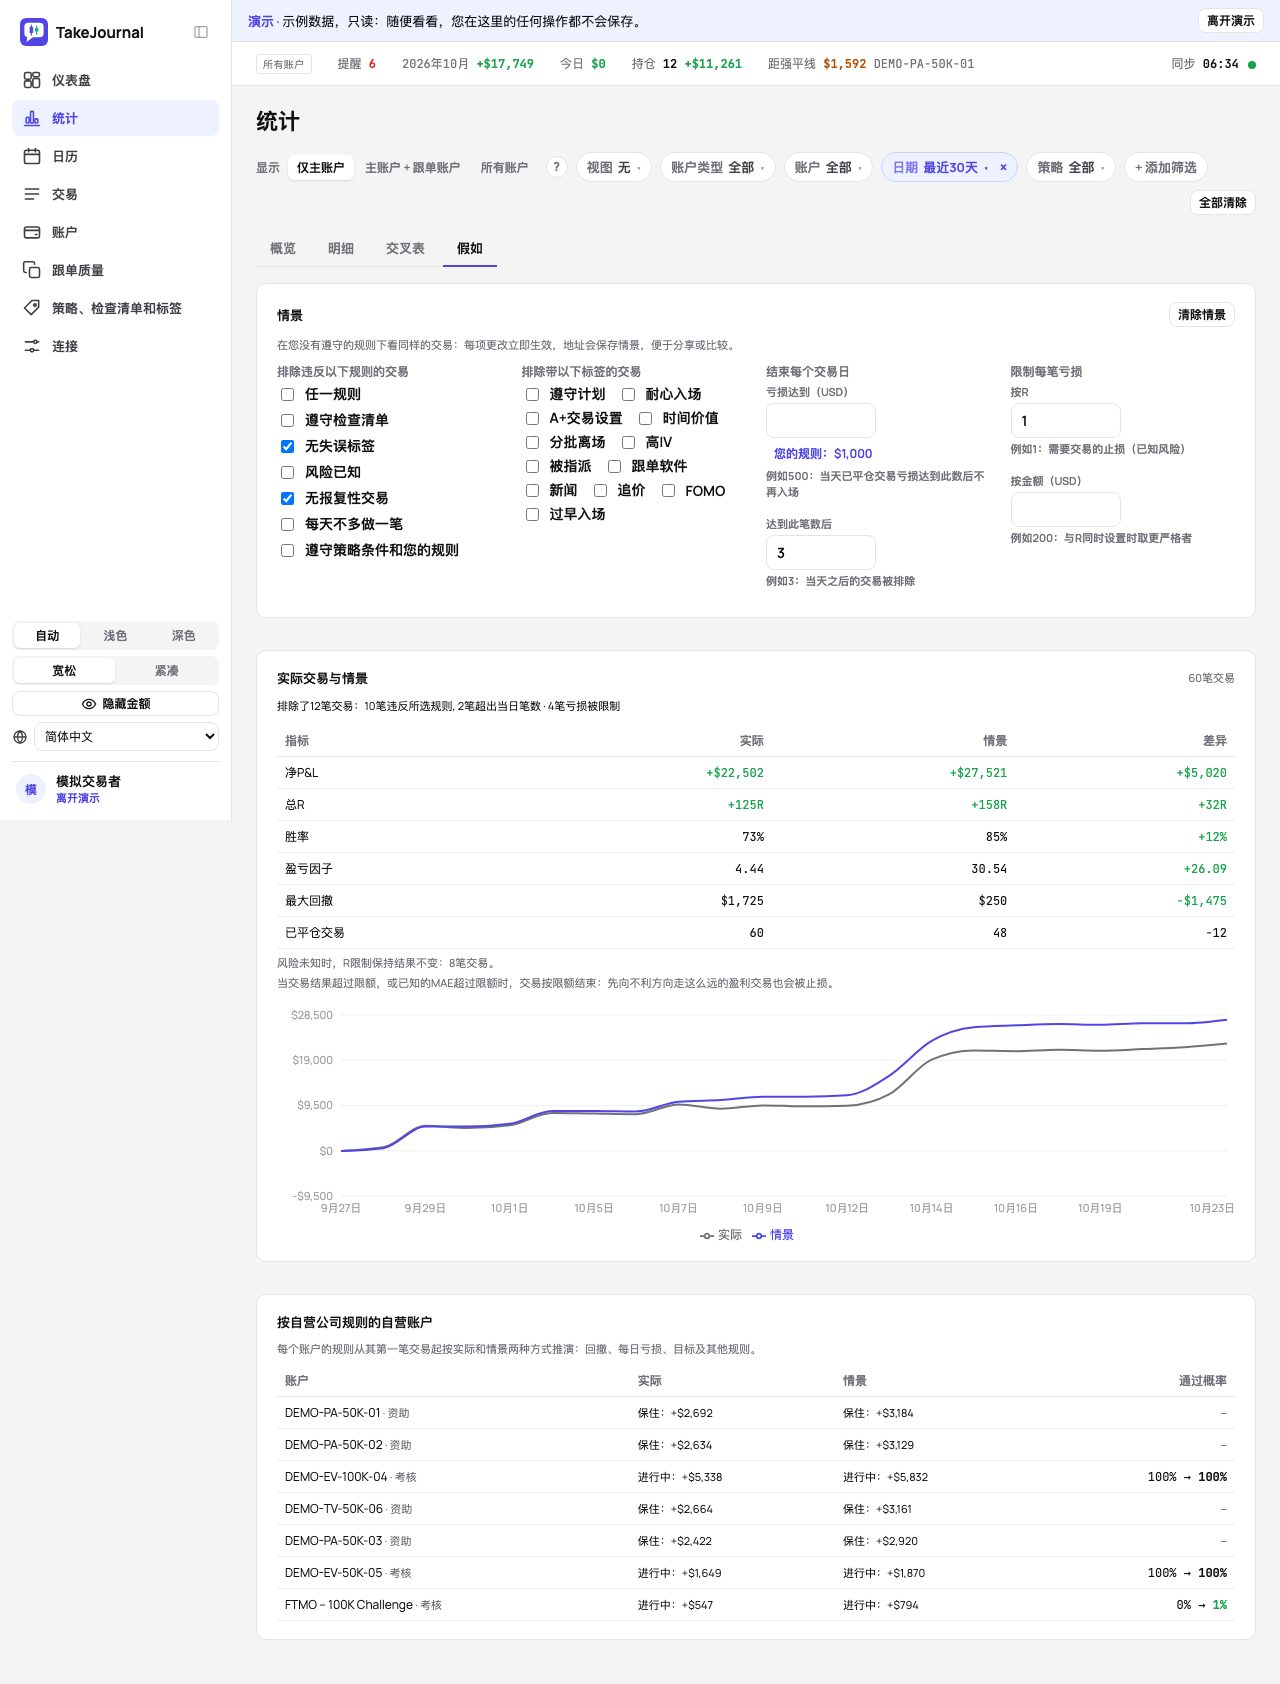Click the TakeJournal logo icon
1280x1684 pixels.
pyautogui.click(x=34, y=32)
